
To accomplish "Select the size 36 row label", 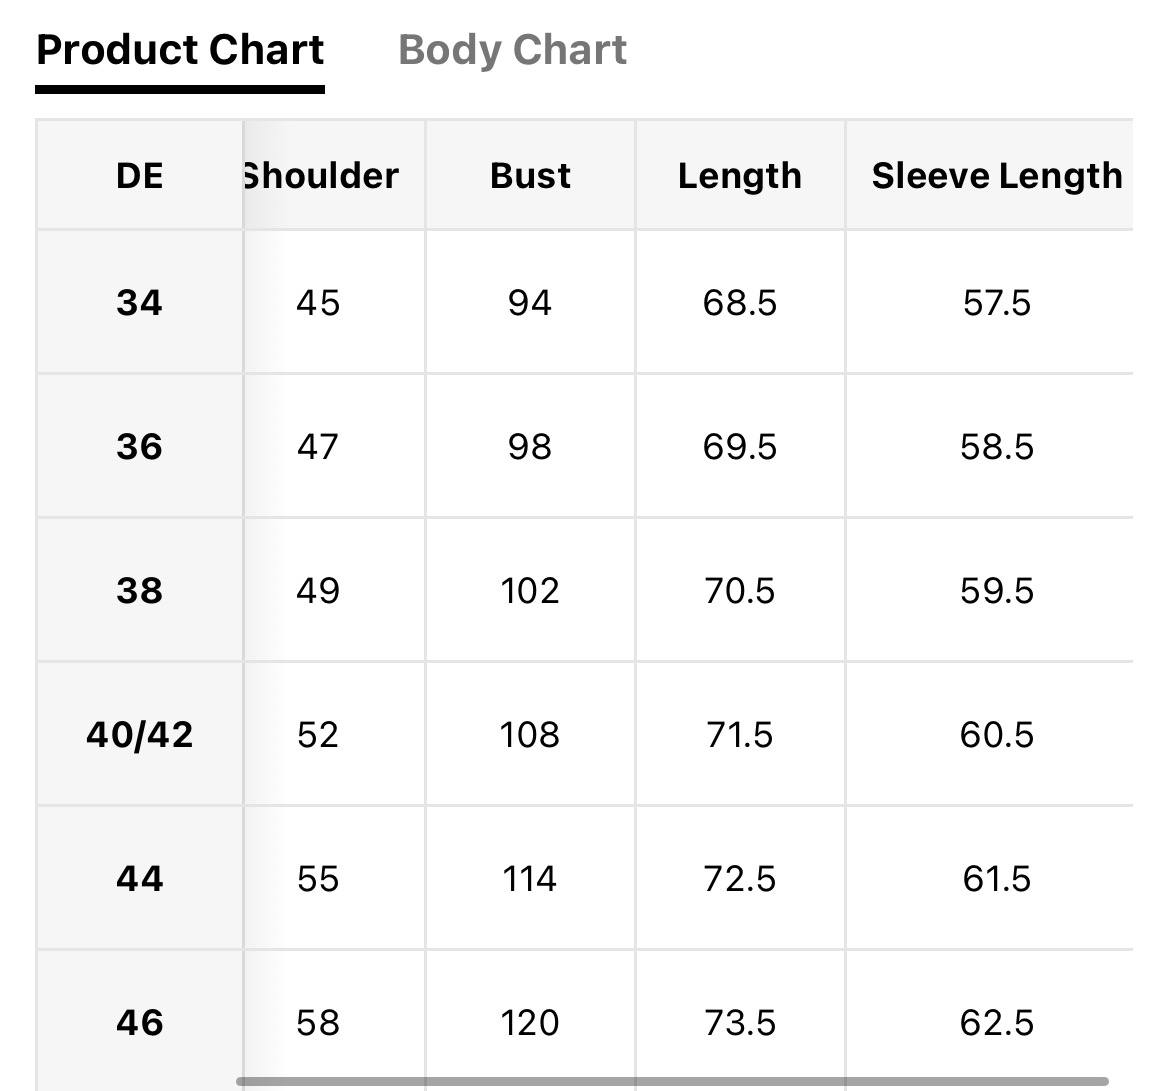I will (x=139, y=447).
